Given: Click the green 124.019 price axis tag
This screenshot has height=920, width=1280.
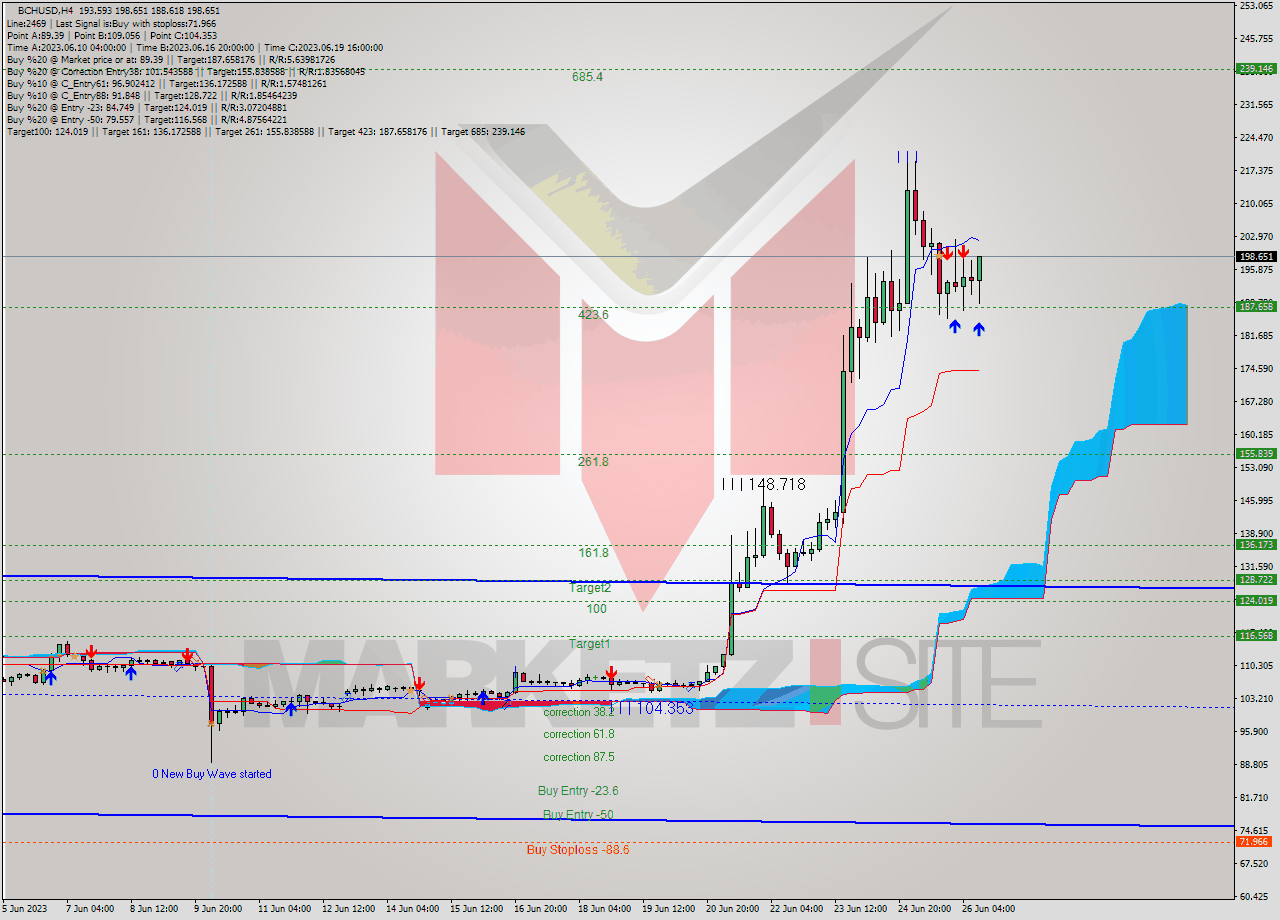Looking at the screenshot, I should 1256,600.
